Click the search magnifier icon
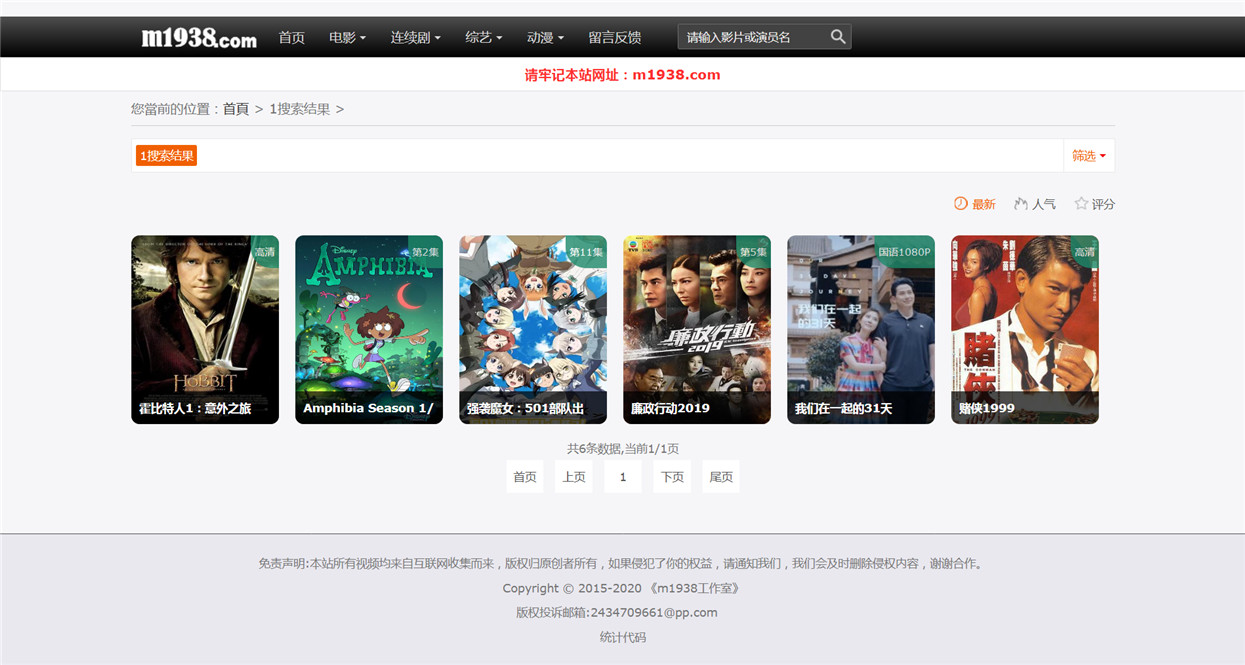1245x665 pixels. pyautogui.click(x=838, y=37)
